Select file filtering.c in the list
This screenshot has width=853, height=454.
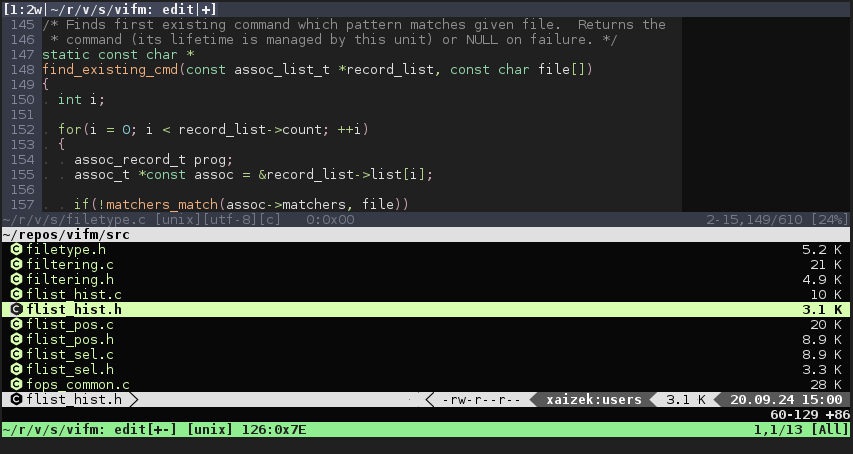tap(70, 265)
